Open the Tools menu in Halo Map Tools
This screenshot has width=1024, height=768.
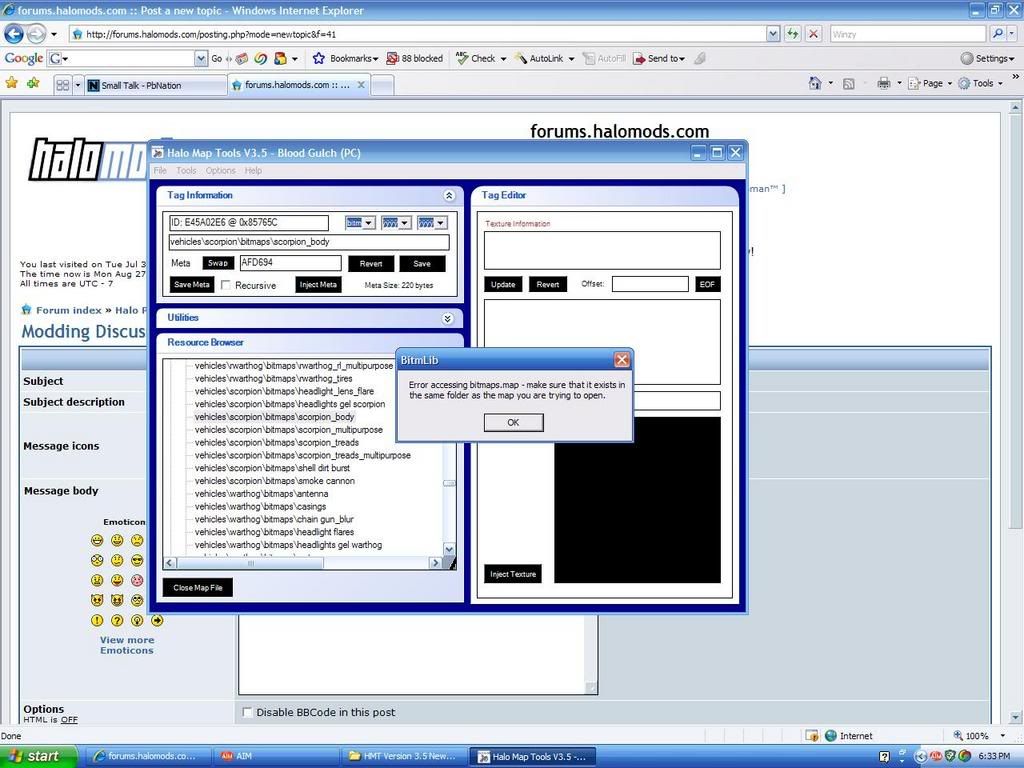(186, 170)
